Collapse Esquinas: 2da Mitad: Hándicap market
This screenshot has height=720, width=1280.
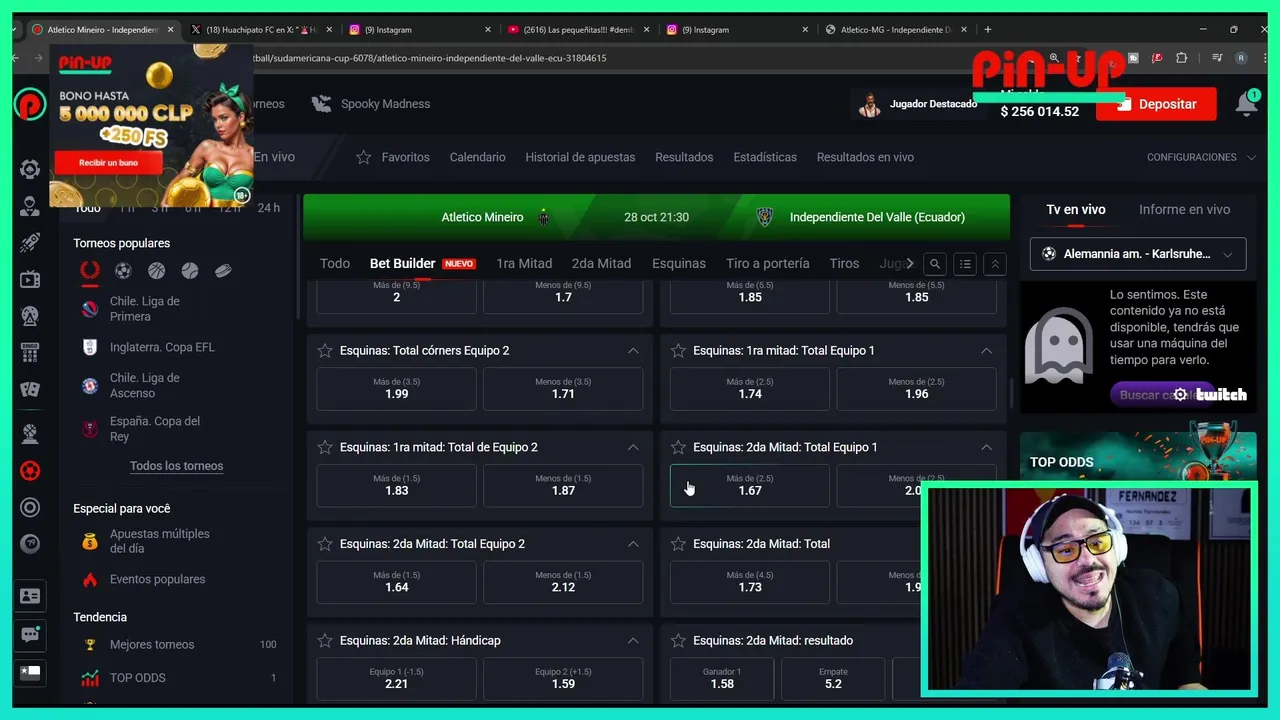coord(633,640)
